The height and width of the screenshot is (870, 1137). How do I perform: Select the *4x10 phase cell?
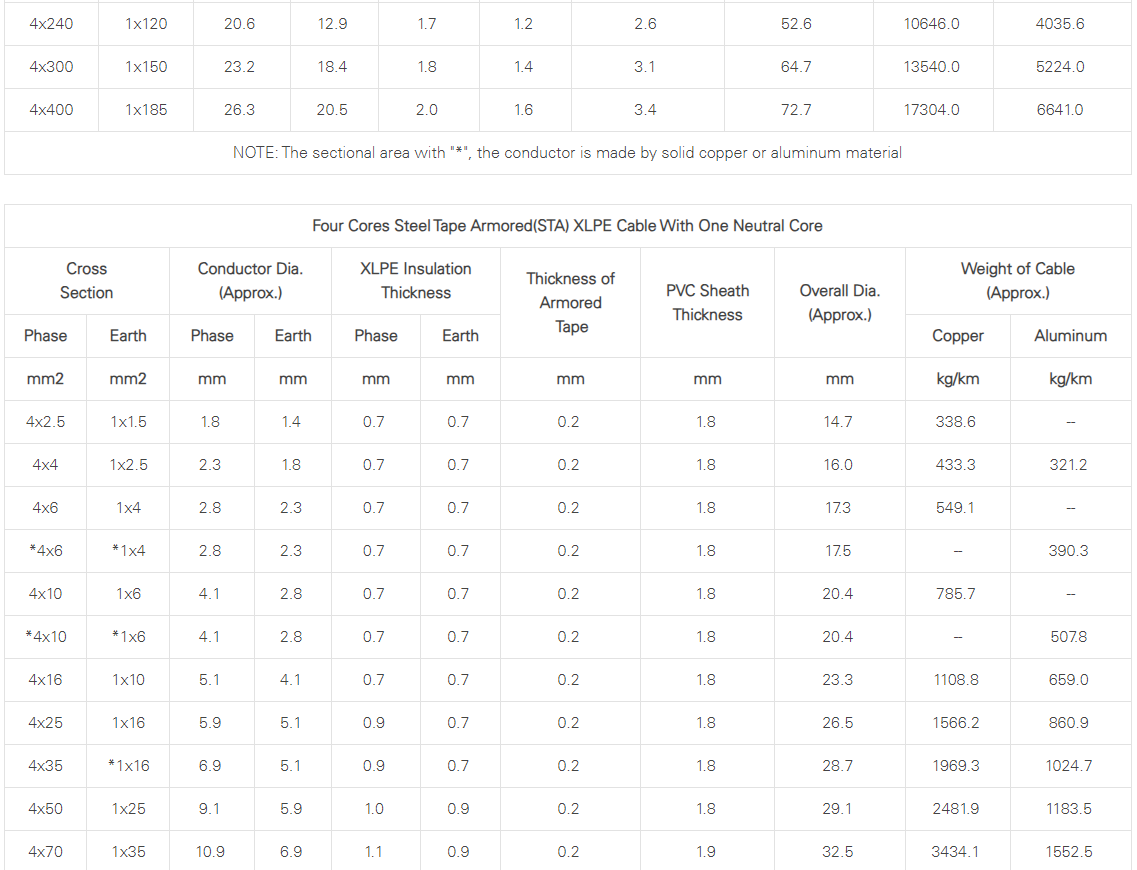coord(45,637)
